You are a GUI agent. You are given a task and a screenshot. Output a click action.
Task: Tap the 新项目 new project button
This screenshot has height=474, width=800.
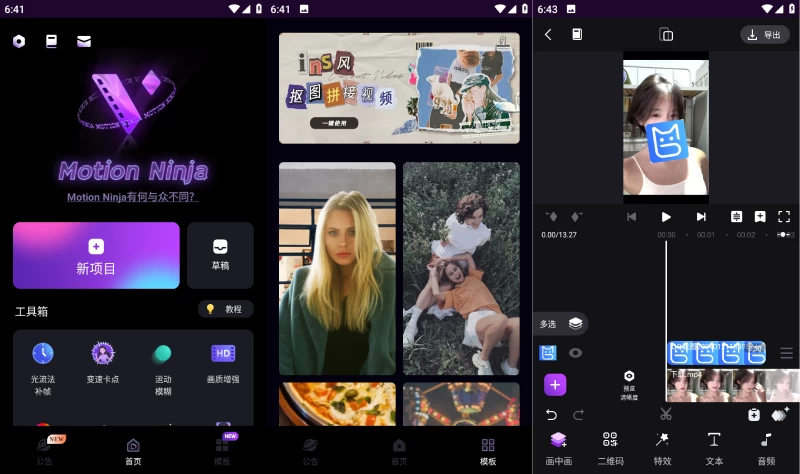point(96,256)
